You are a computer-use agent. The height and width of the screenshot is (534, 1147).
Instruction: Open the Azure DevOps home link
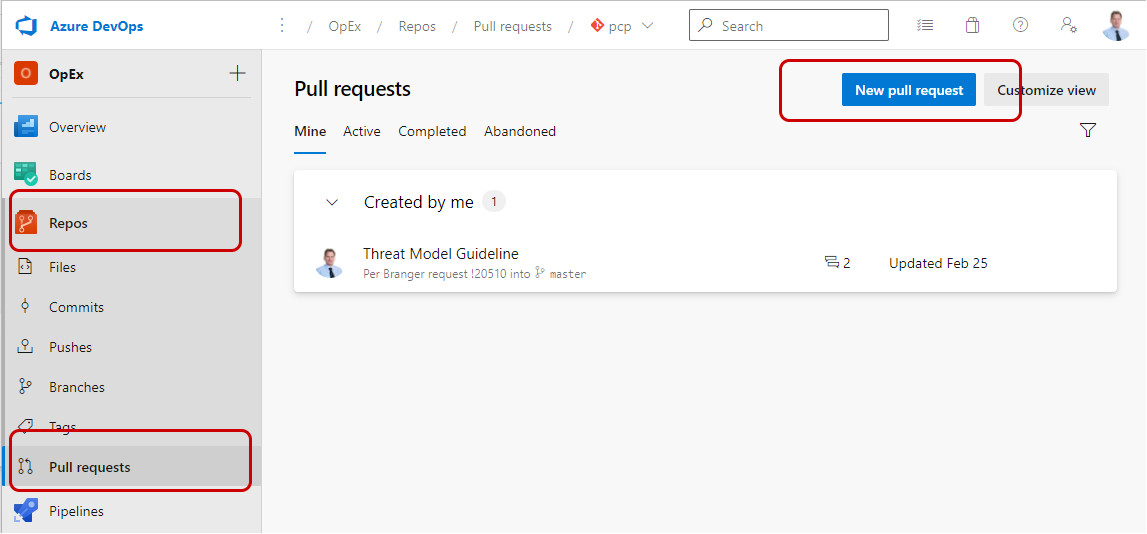[97, 26]
